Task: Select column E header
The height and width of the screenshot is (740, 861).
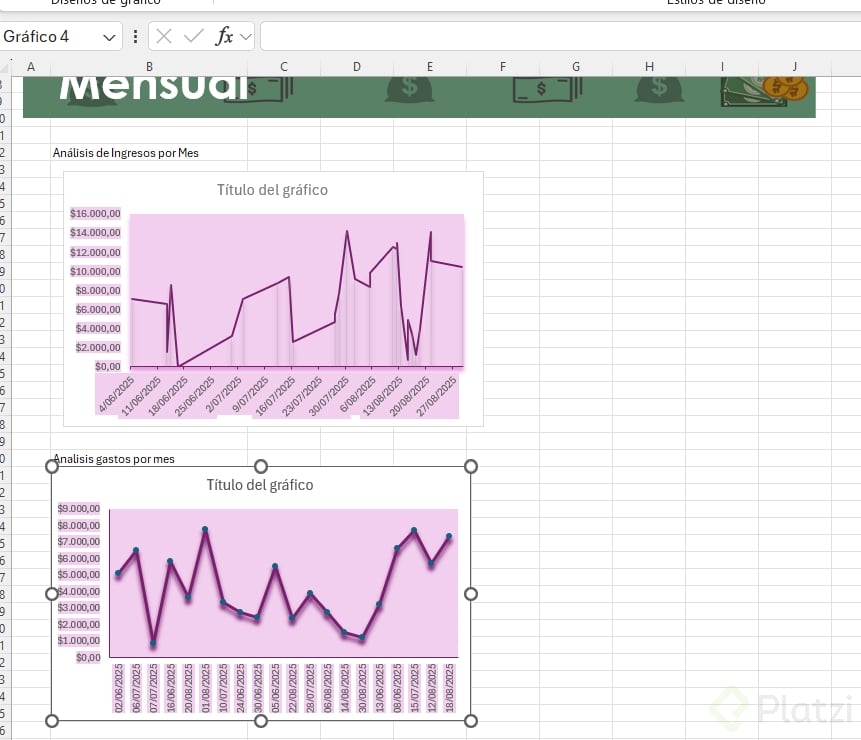Action: click(x=430, y=66)
